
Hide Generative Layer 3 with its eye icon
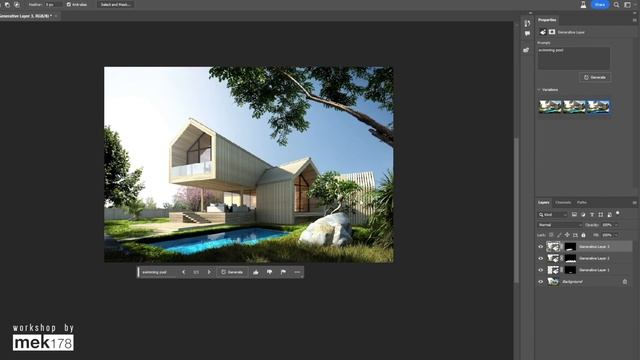[541, 247]
